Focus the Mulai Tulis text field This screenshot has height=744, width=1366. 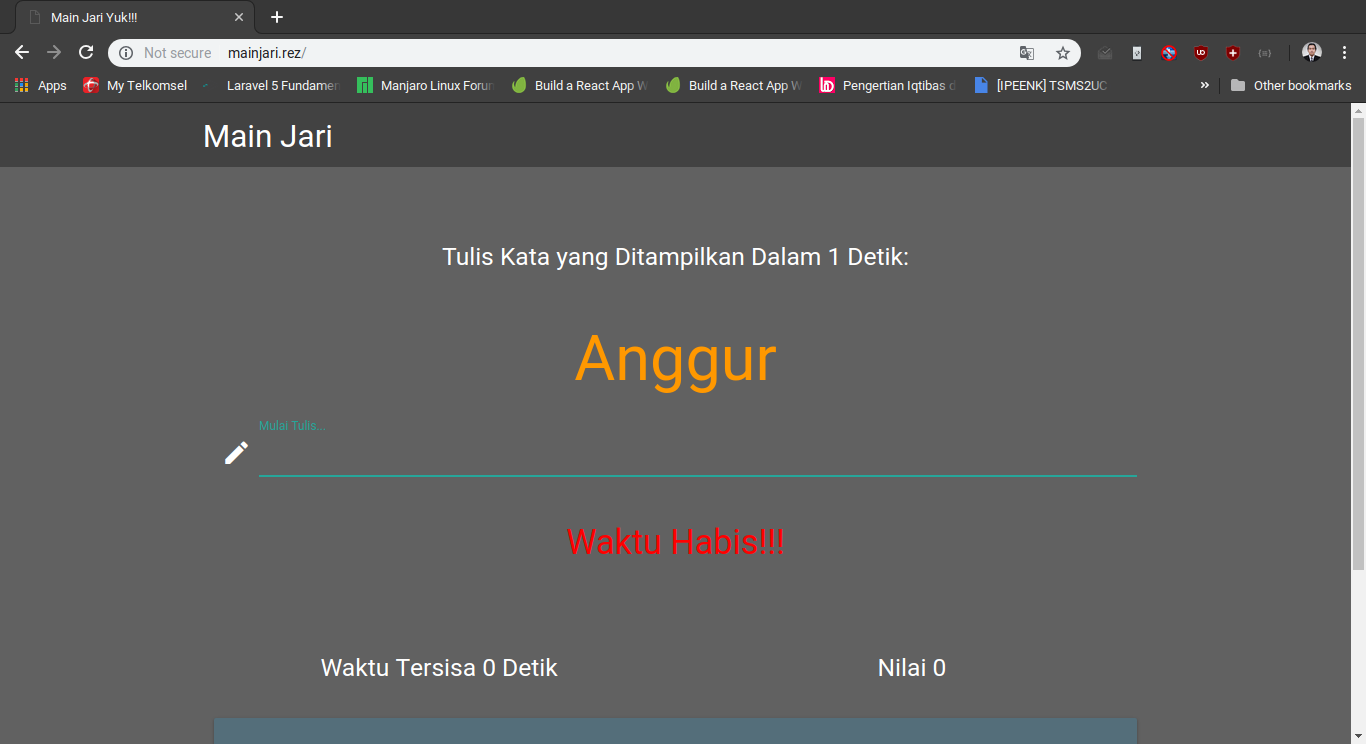[x=697, y=455]
